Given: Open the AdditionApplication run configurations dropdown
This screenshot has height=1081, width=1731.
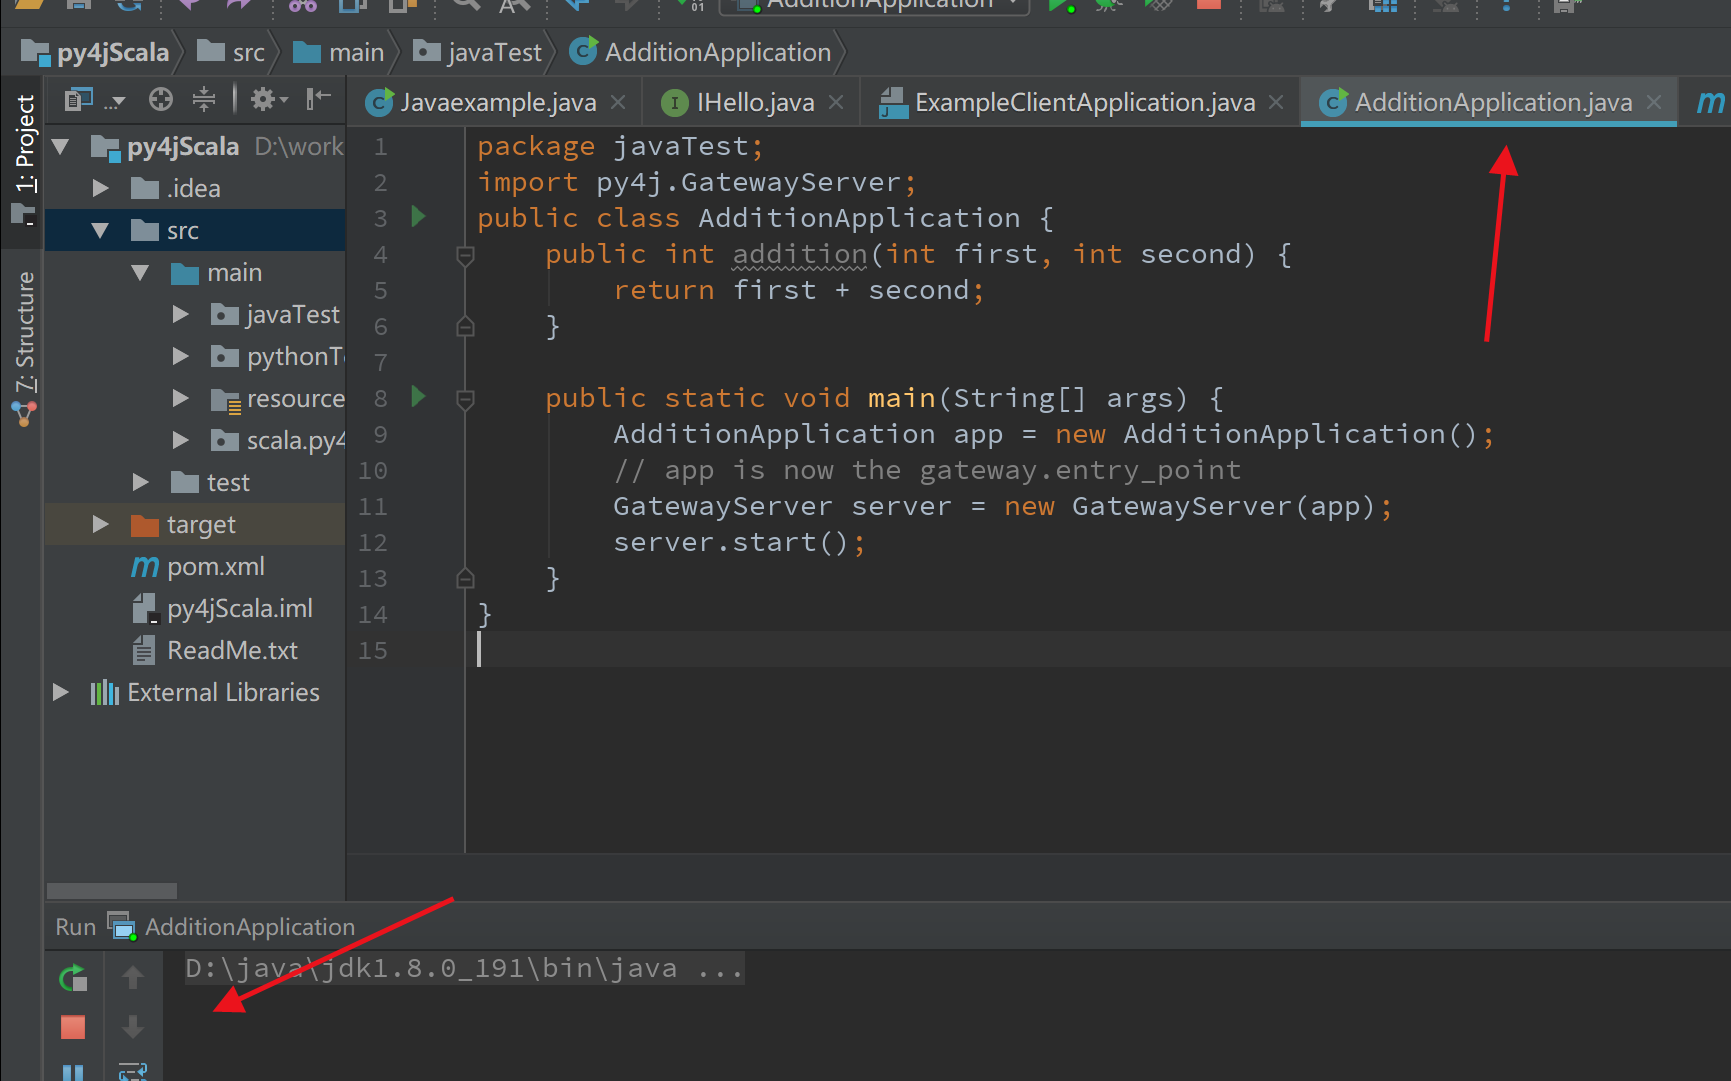Looking at the screenshot, I should point(1012,5).
